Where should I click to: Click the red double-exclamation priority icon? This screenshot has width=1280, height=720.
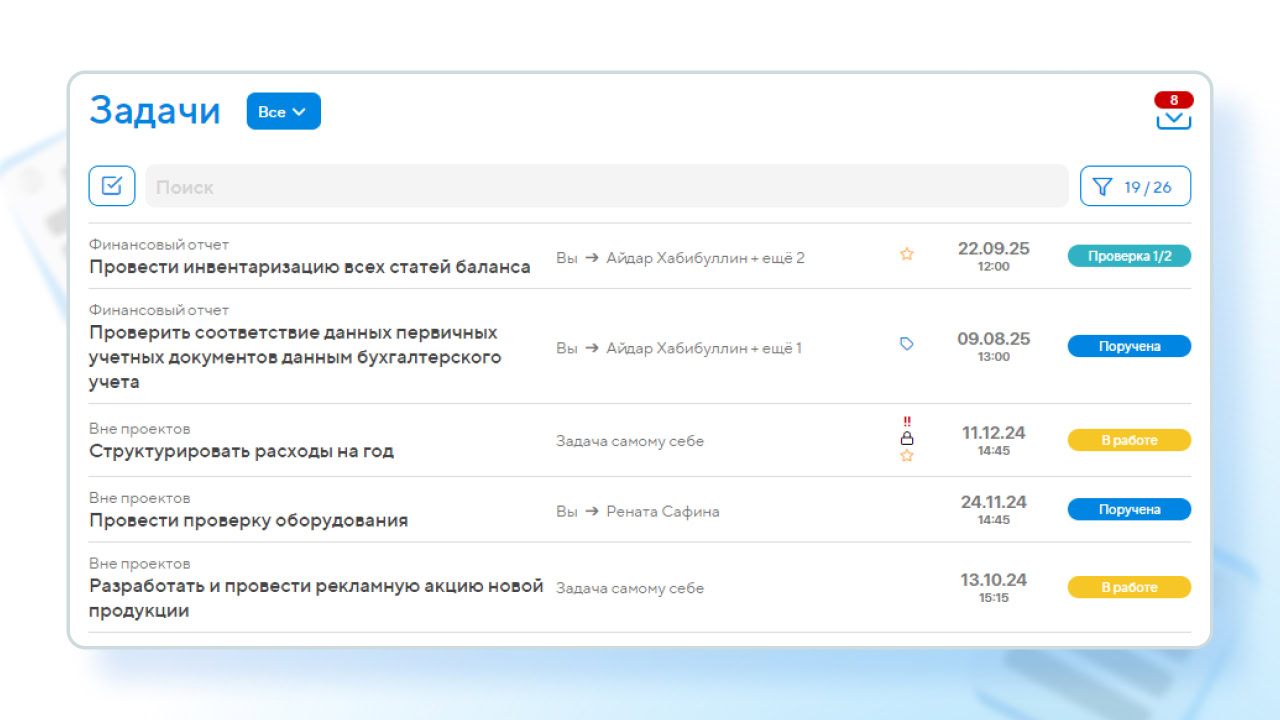[x=906, y=423]
